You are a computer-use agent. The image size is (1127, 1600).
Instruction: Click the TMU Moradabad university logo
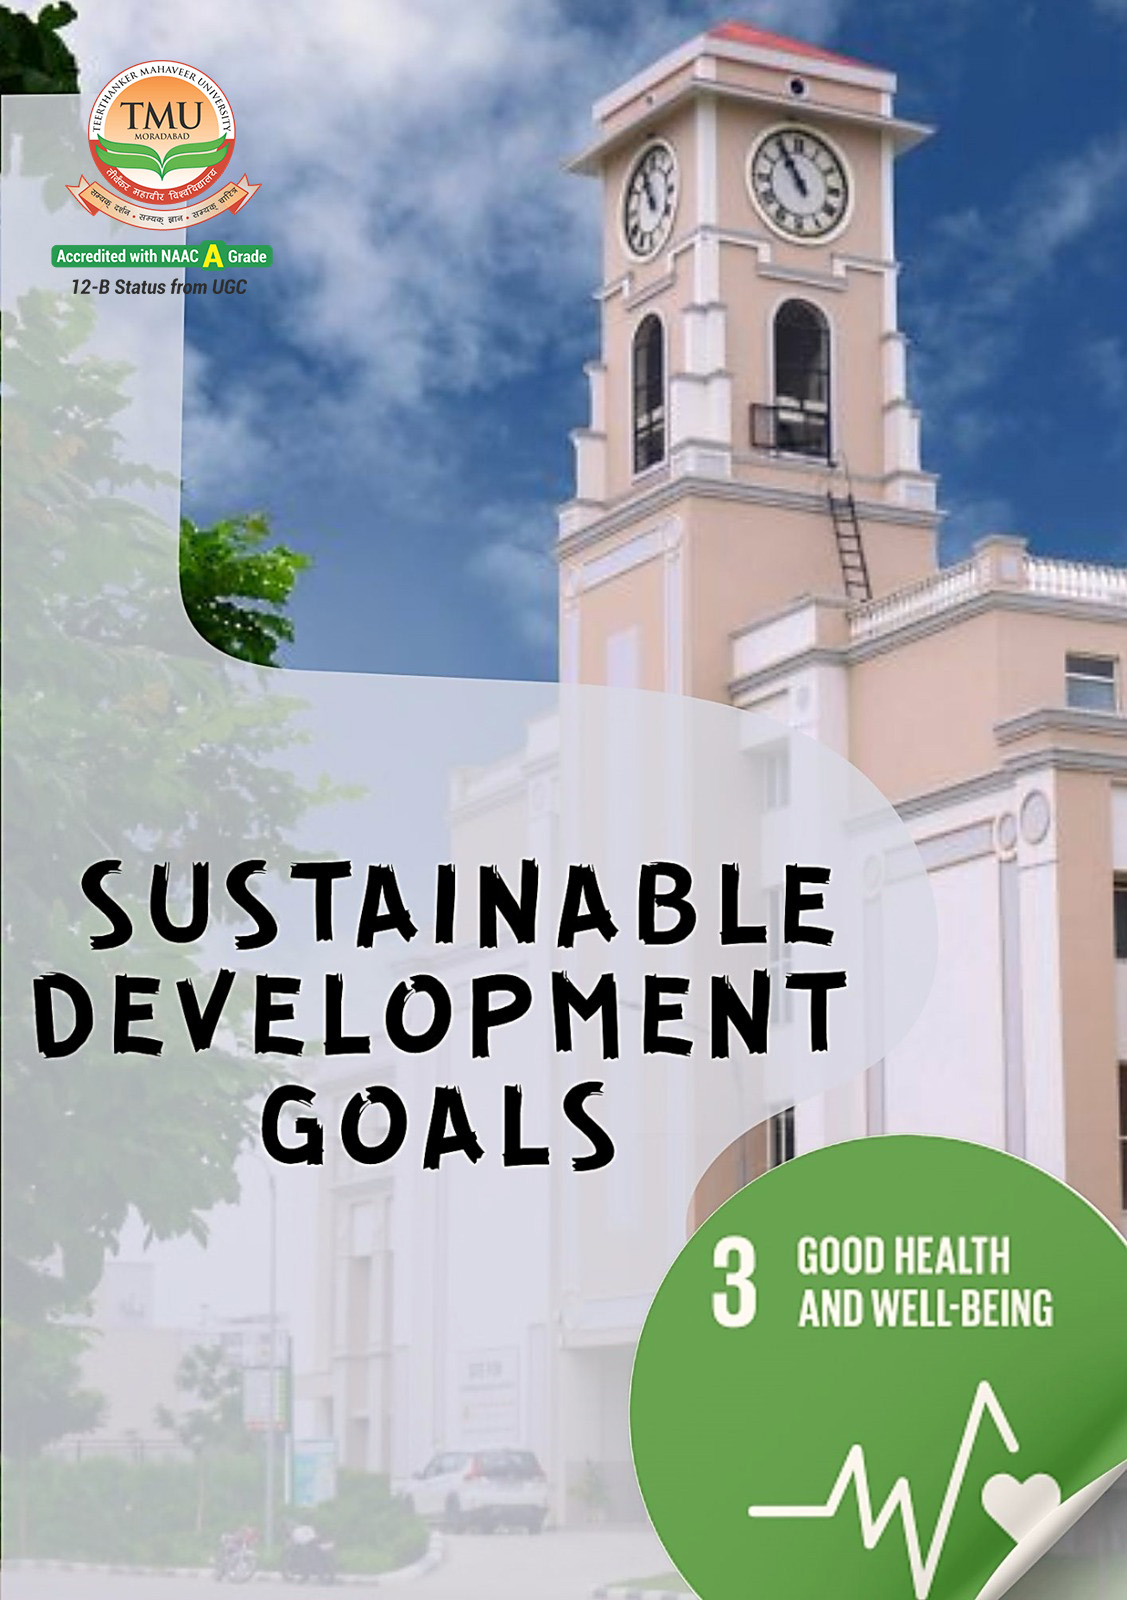pos(163,147)
